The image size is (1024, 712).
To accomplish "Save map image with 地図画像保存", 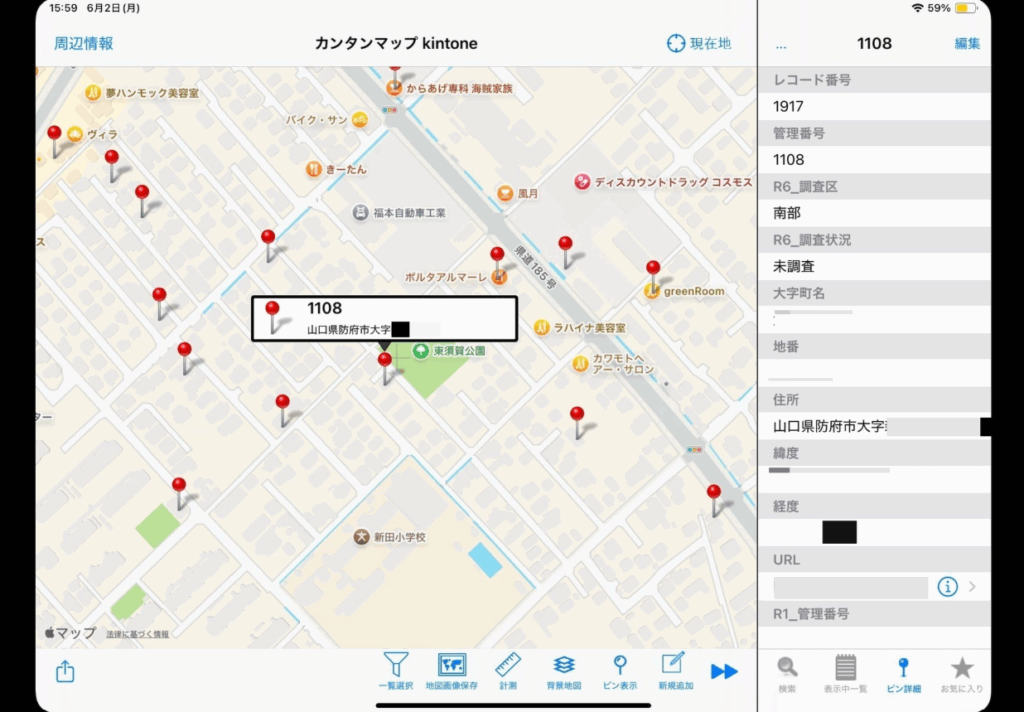I will [451, 671].
